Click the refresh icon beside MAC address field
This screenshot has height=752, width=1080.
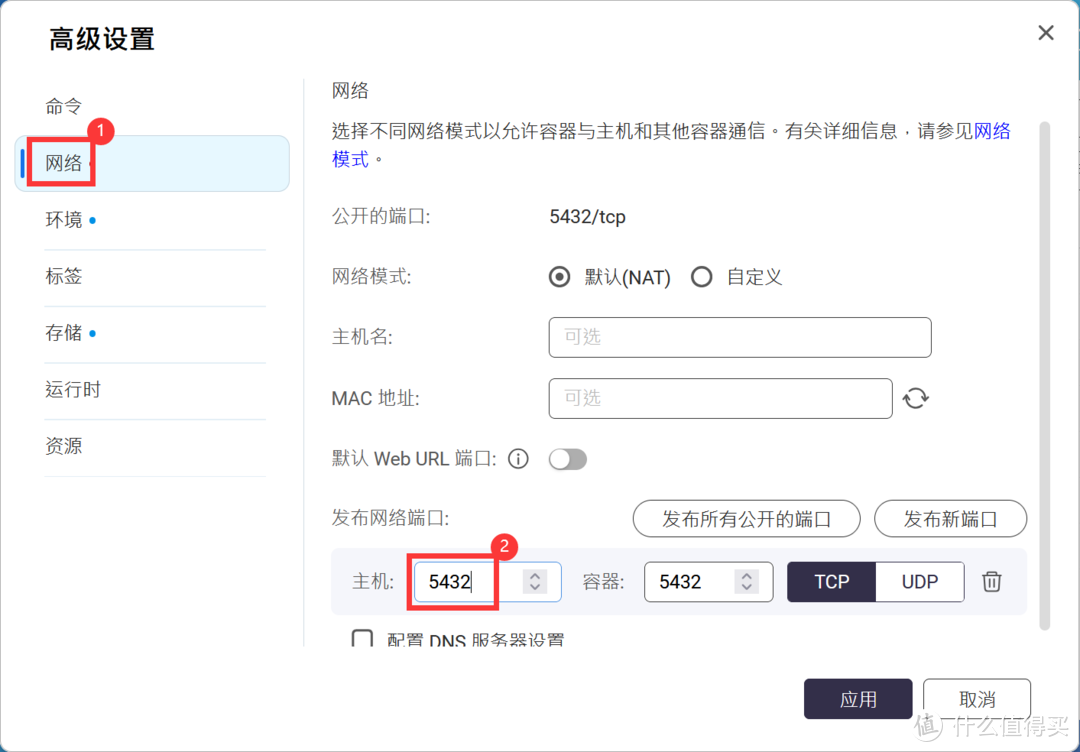[916, 398]
